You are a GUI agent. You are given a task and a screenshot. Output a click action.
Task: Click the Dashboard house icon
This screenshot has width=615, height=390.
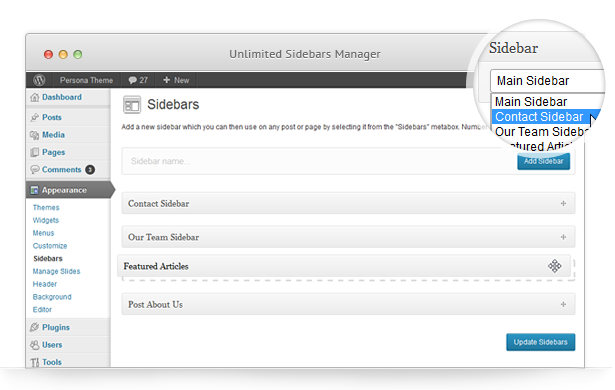pos(35,97)
